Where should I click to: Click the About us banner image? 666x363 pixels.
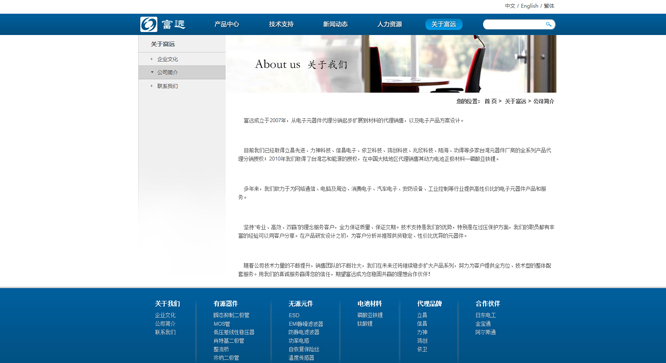[391, 64]
